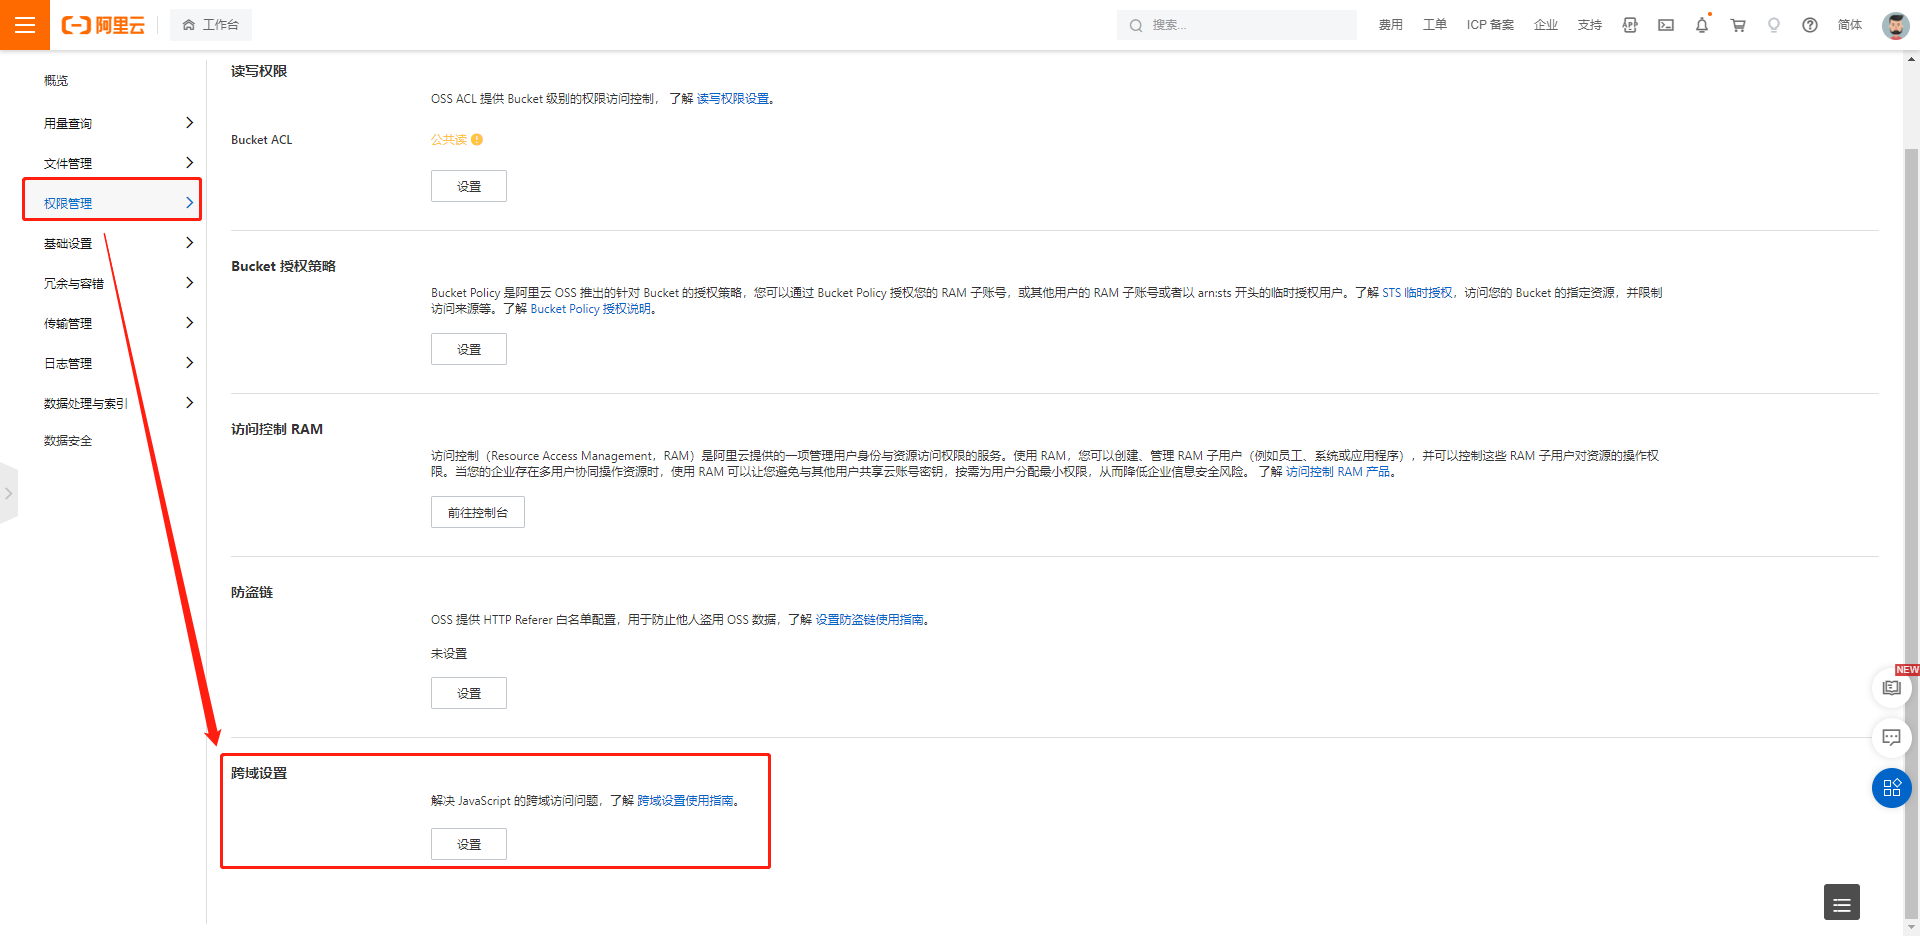Open the 工作台 workbench home
Viewport: 1920px width, 936px height.
[x=211, y=25]
